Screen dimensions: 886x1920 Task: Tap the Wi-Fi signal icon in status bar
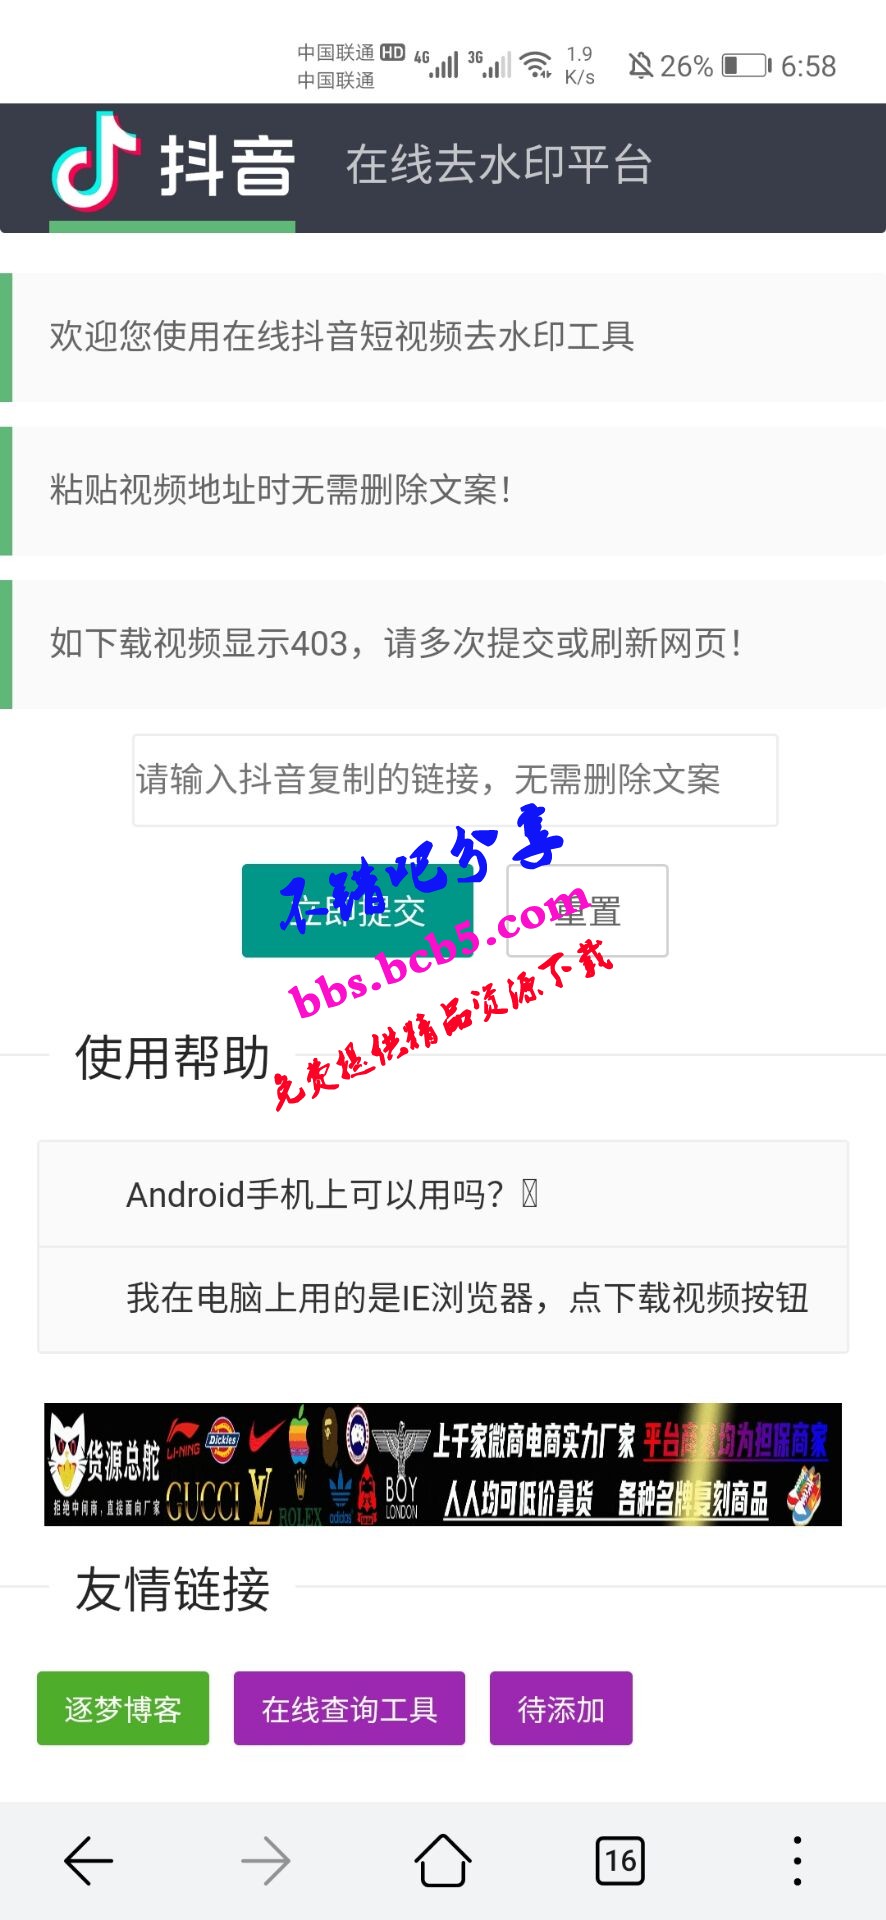click(537, 65)
